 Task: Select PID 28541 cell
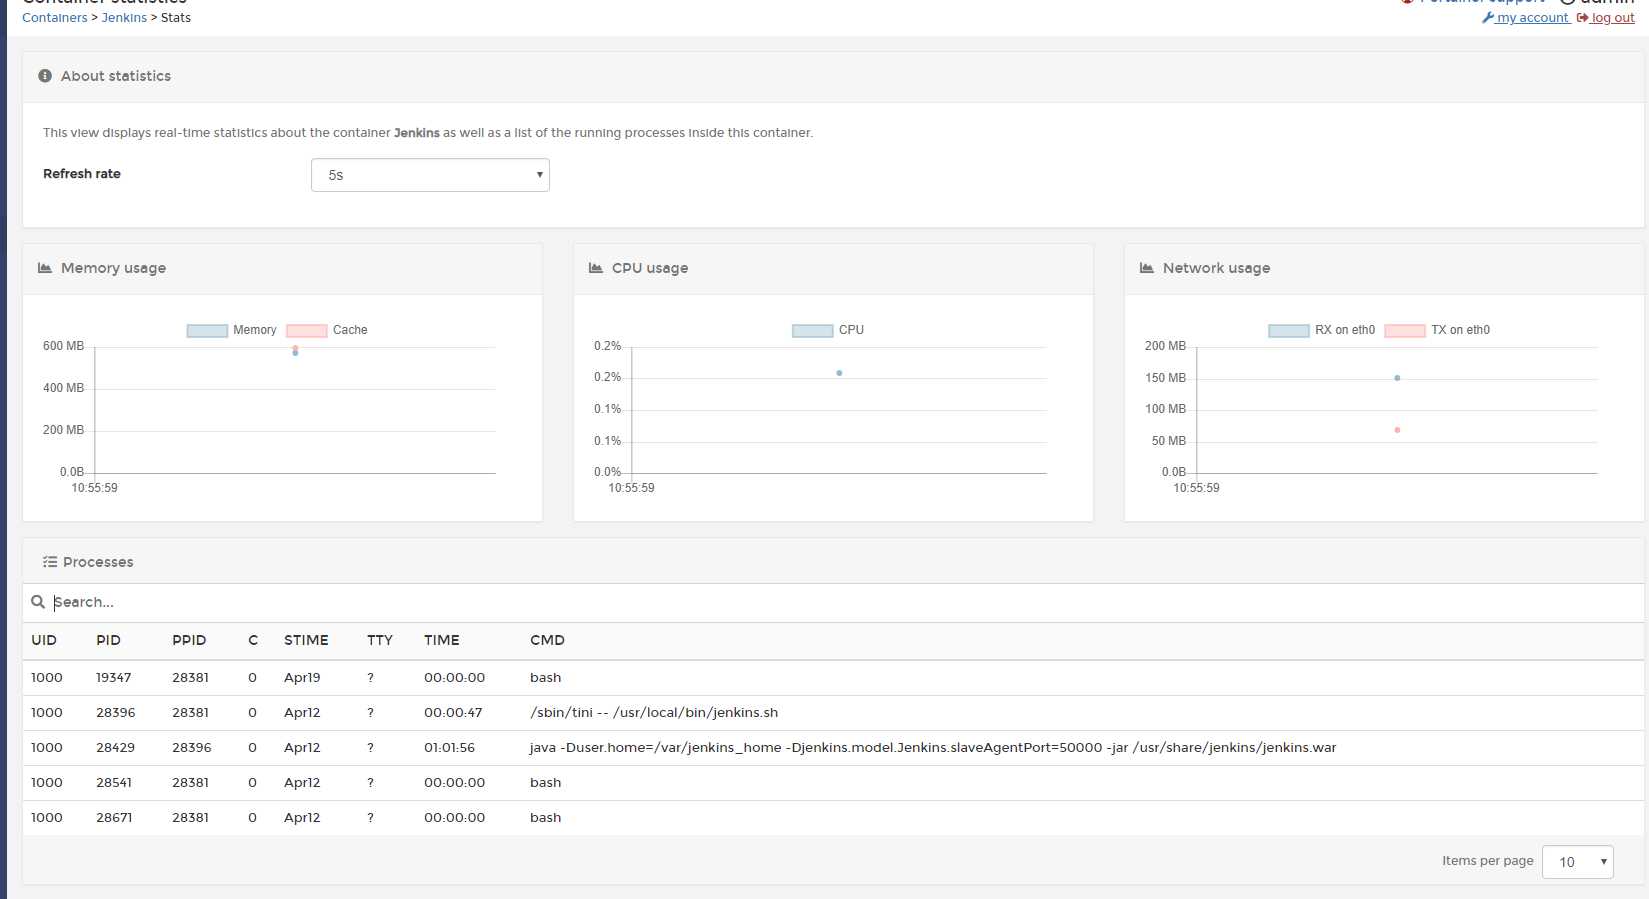point(114,783)
